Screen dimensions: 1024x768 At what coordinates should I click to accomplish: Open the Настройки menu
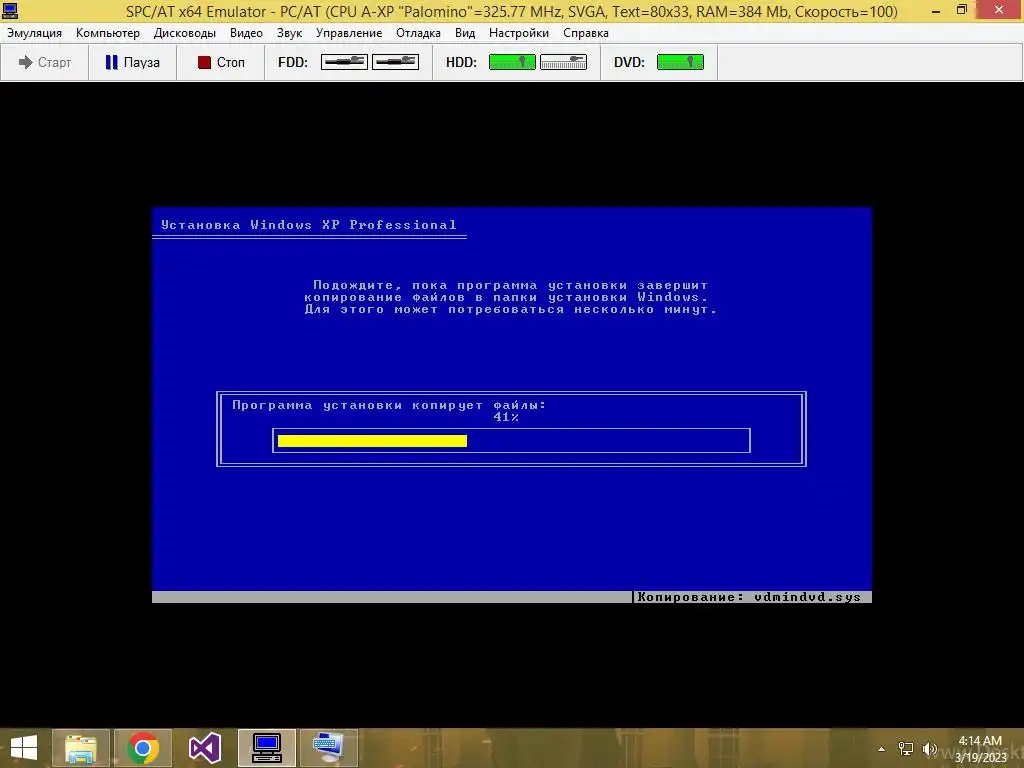(519, 33)
